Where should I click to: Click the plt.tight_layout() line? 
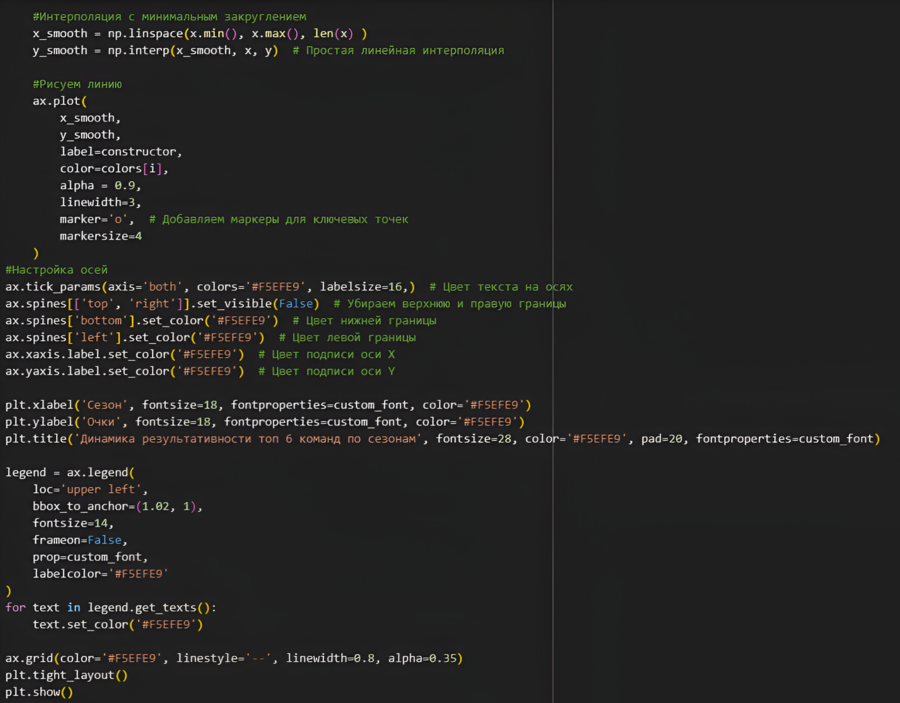(x=67, y=675)
